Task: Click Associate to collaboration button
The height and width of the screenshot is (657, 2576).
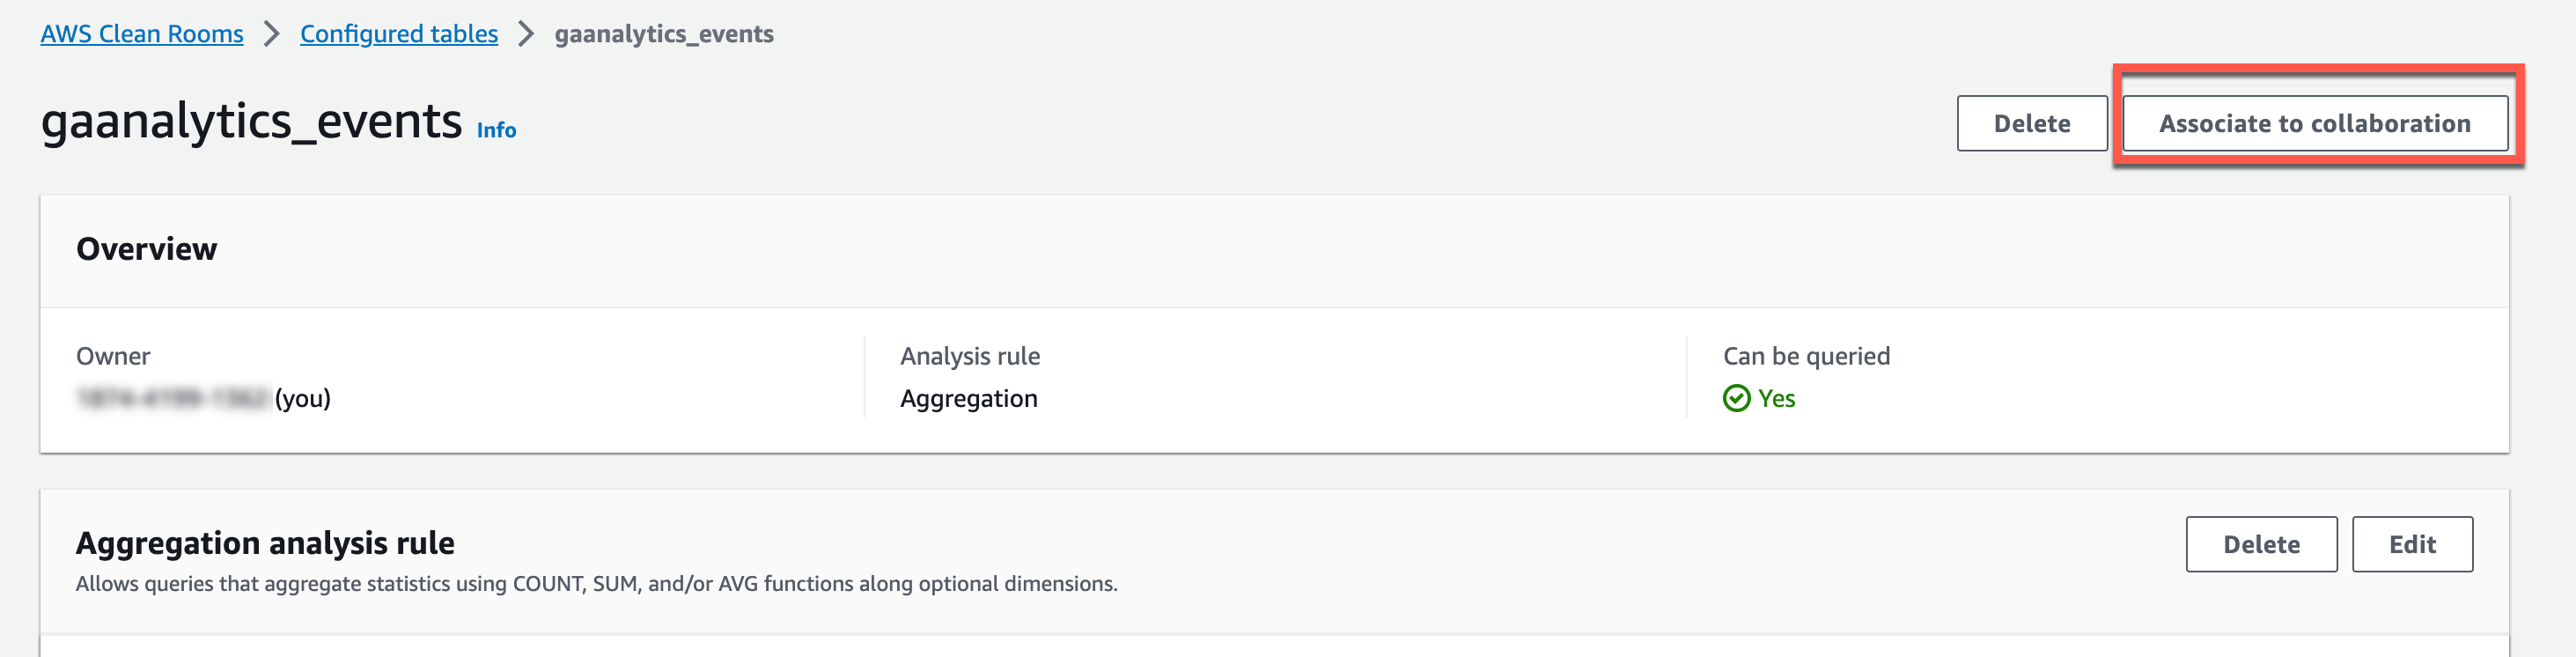Action: [x=2314, y=123]
